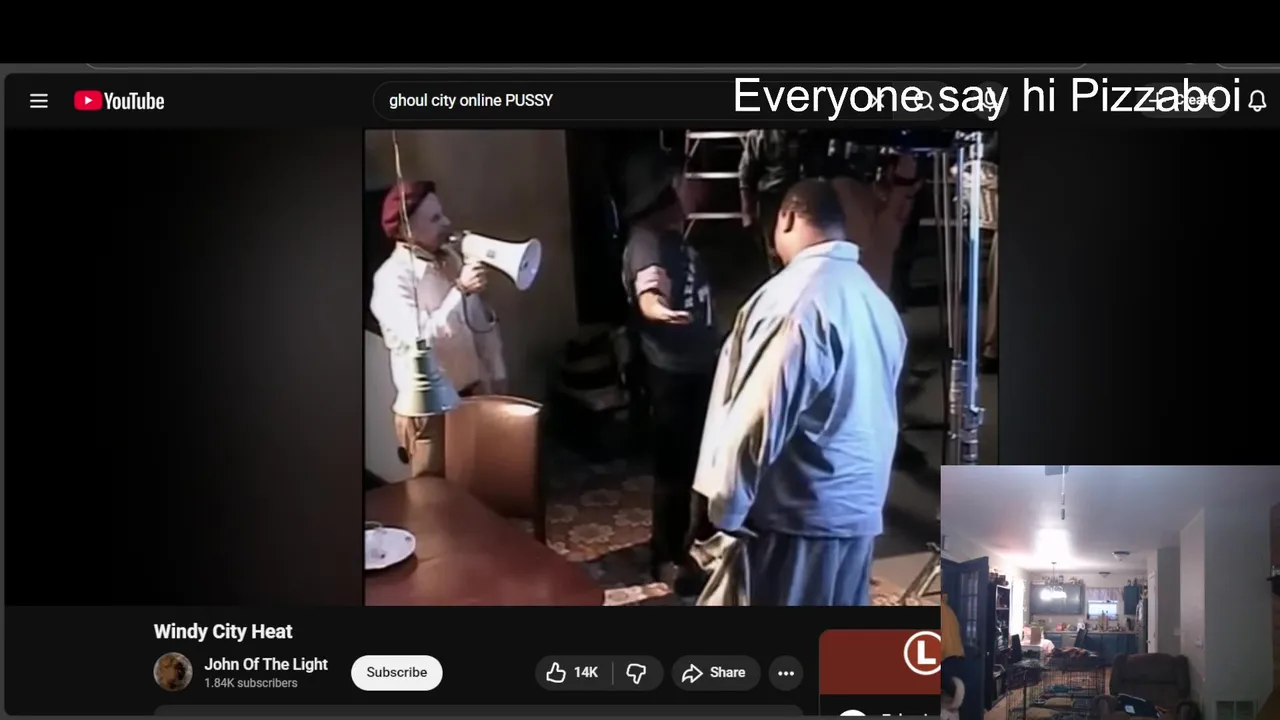Like the video with 14K thumbs-up
Screen dimensions: 1280x720
tap(572, 673)
